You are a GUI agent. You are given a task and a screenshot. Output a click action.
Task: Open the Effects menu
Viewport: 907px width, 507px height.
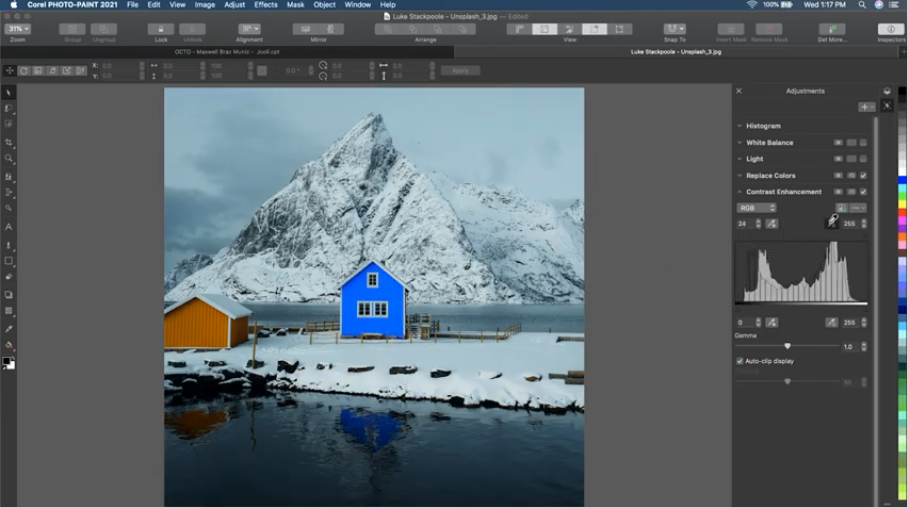pos(266,5)
